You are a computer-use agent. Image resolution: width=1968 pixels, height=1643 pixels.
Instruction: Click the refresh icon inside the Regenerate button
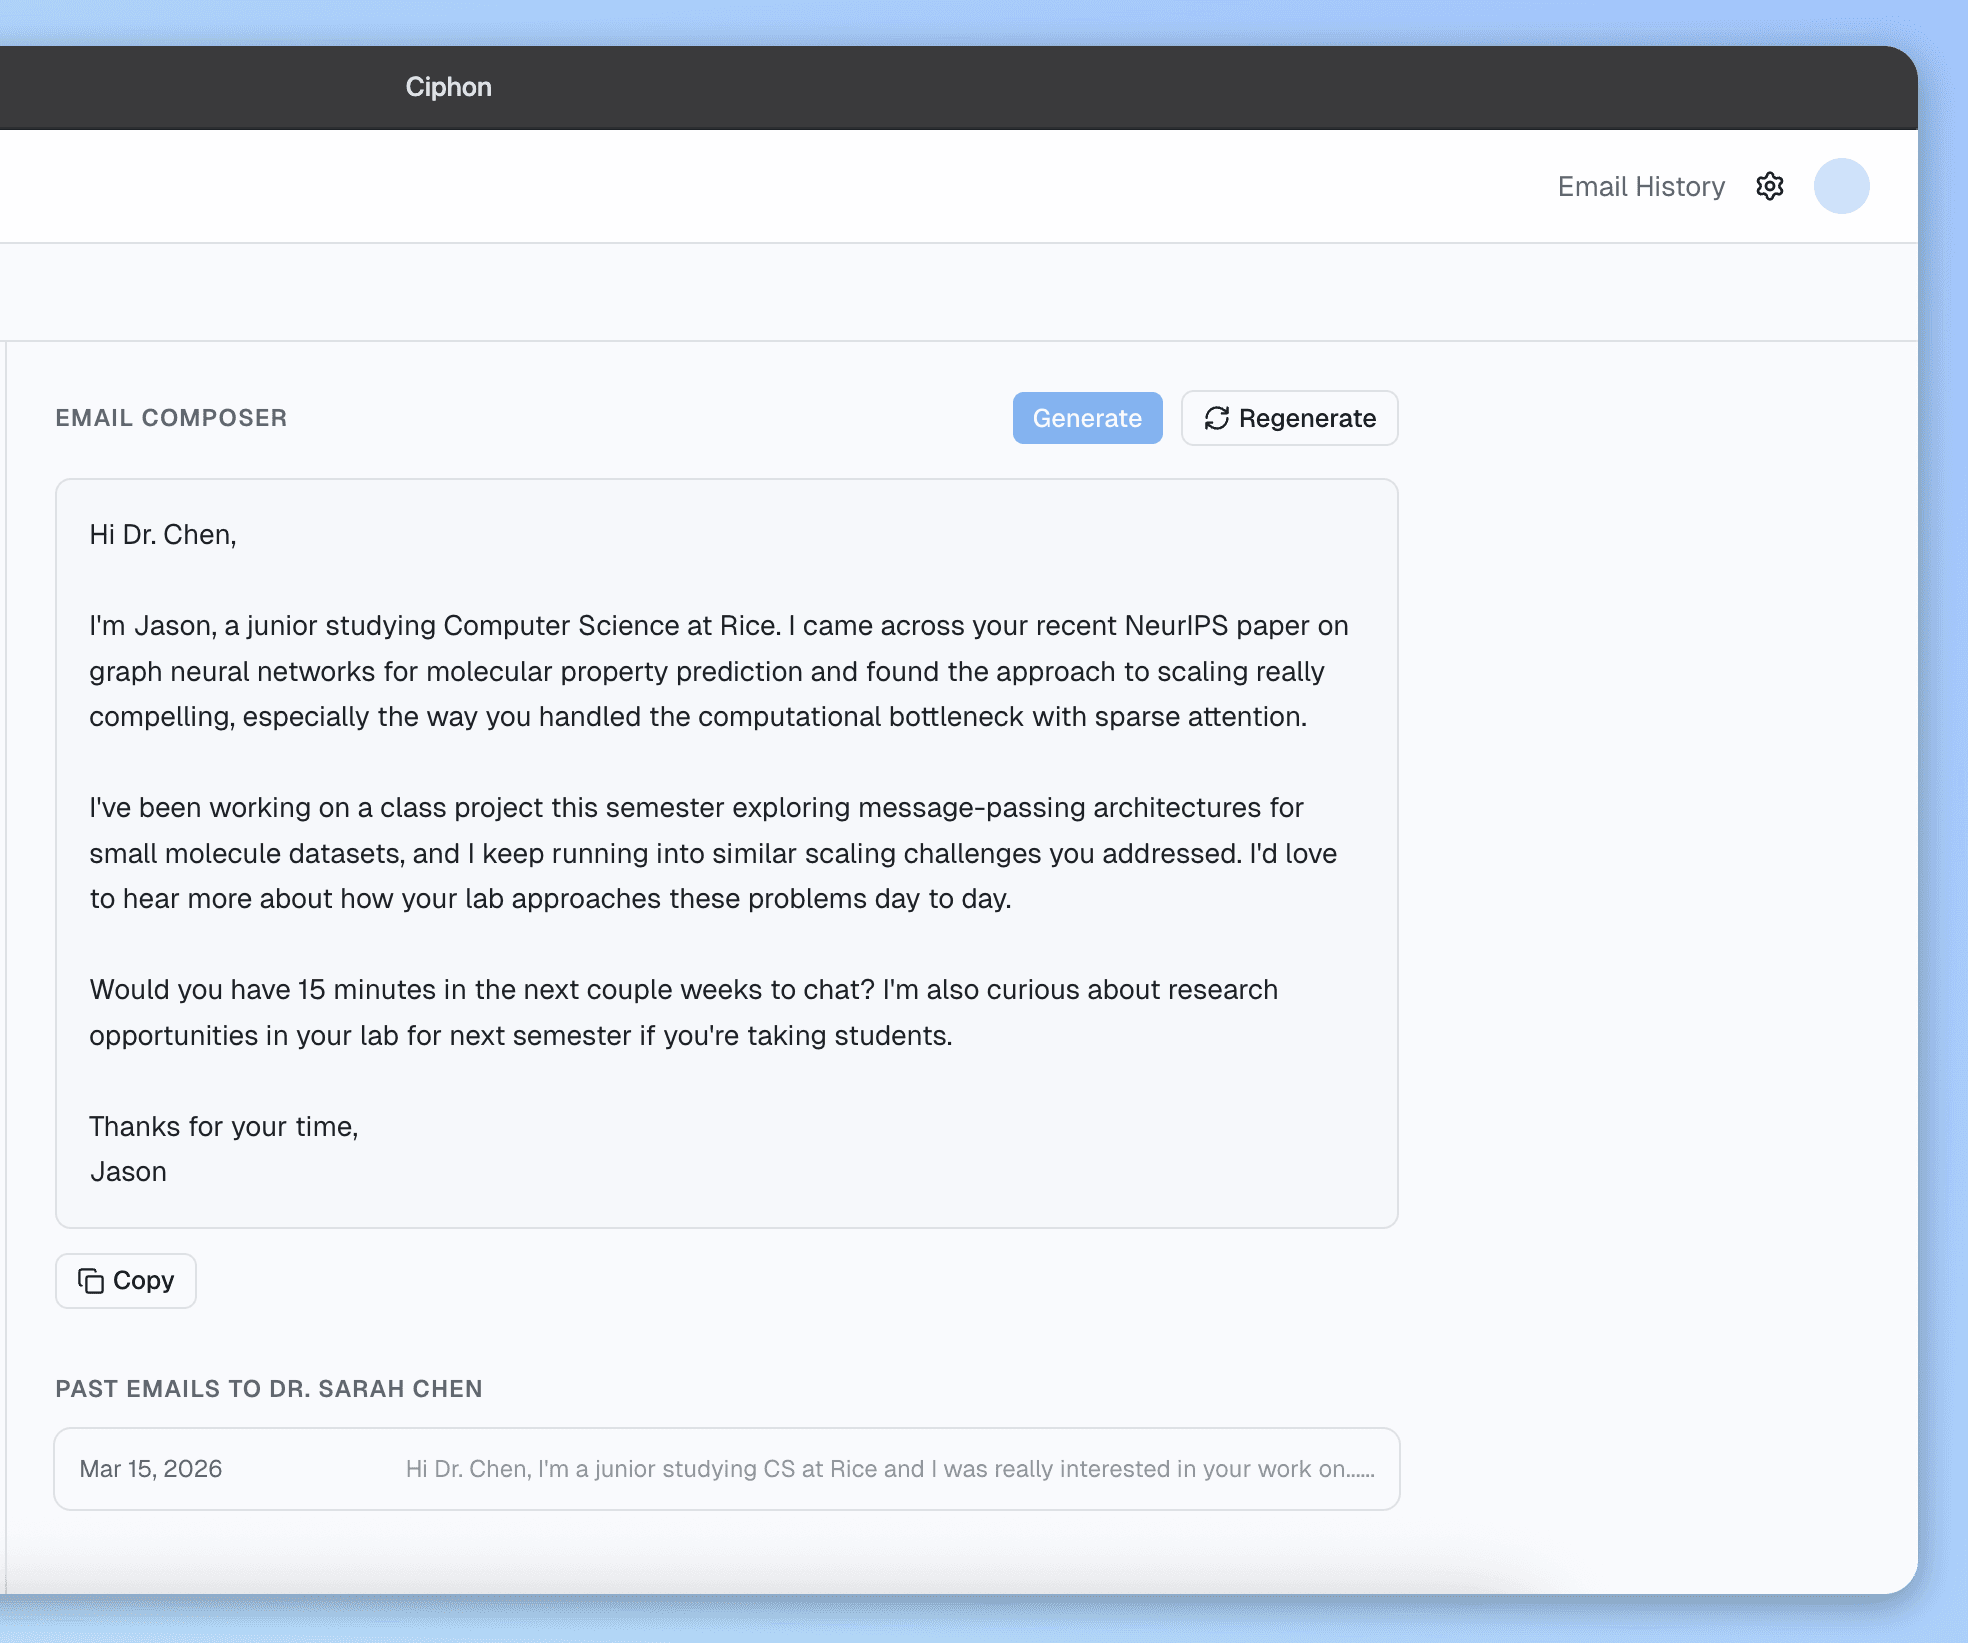click(x=1216, y=419)
